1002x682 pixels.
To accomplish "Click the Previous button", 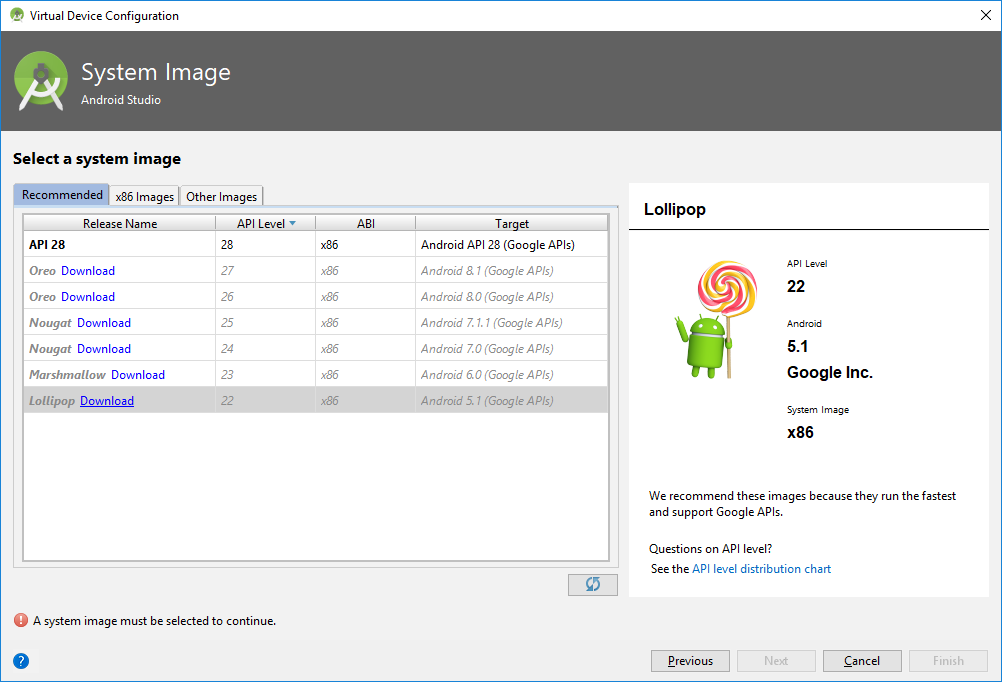I will point(690,660).
